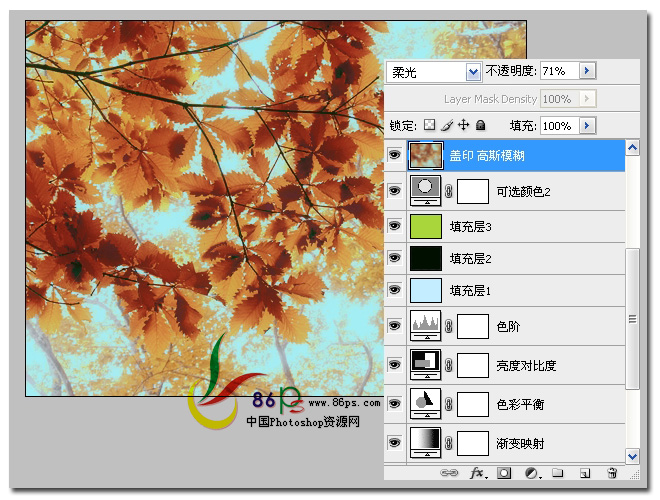Click 填充层3 green color swatch

point(426,226)
